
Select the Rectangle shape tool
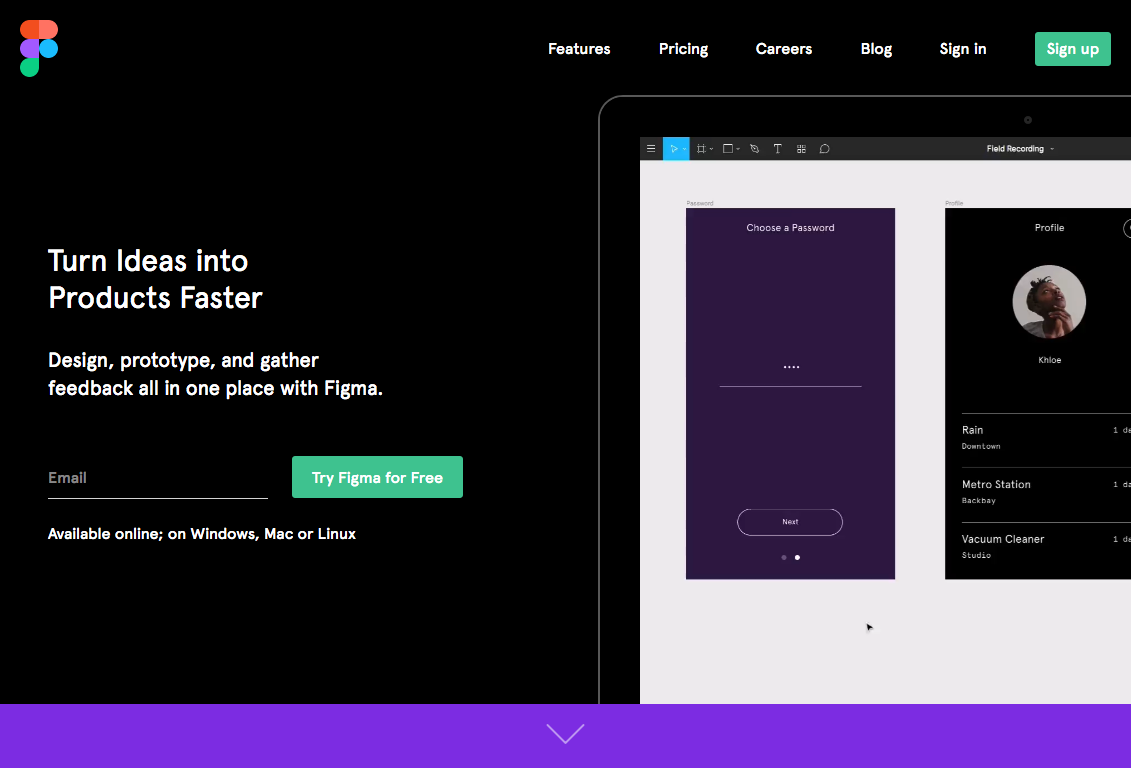point(728,149)
